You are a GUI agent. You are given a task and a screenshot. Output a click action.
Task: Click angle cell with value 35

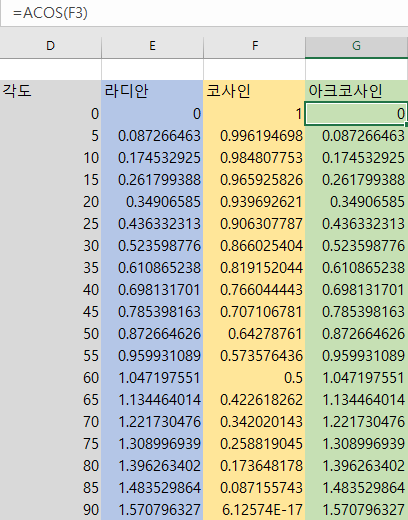coord(51,268)
